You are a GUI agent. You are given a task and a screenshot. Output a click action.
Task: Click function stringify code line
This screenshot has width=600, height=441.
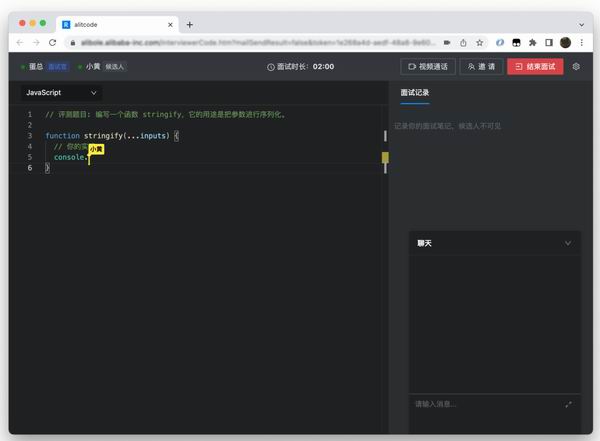click(111, 136)
